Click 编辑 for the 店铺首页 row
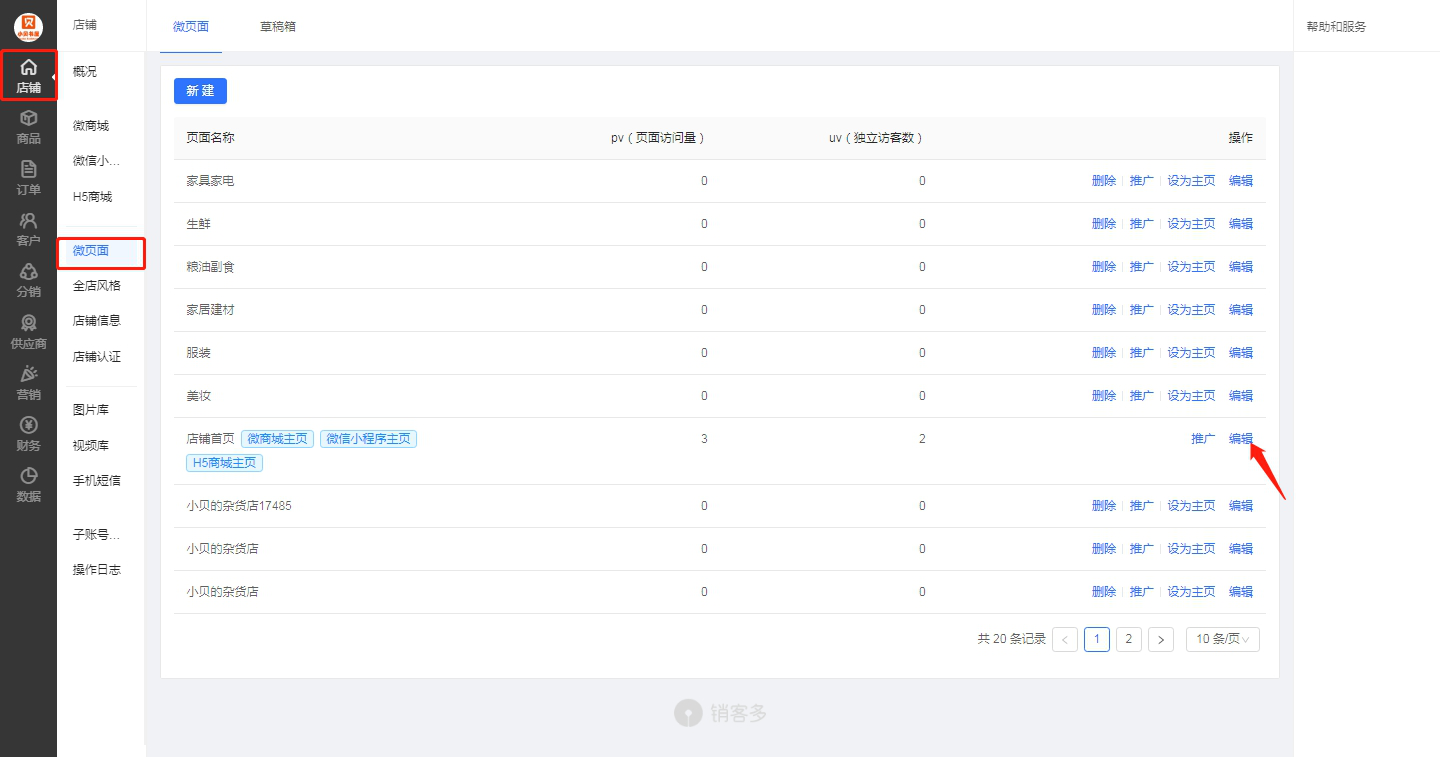The width and height of the screenshot is (1440, 757). coord(1240,439)
